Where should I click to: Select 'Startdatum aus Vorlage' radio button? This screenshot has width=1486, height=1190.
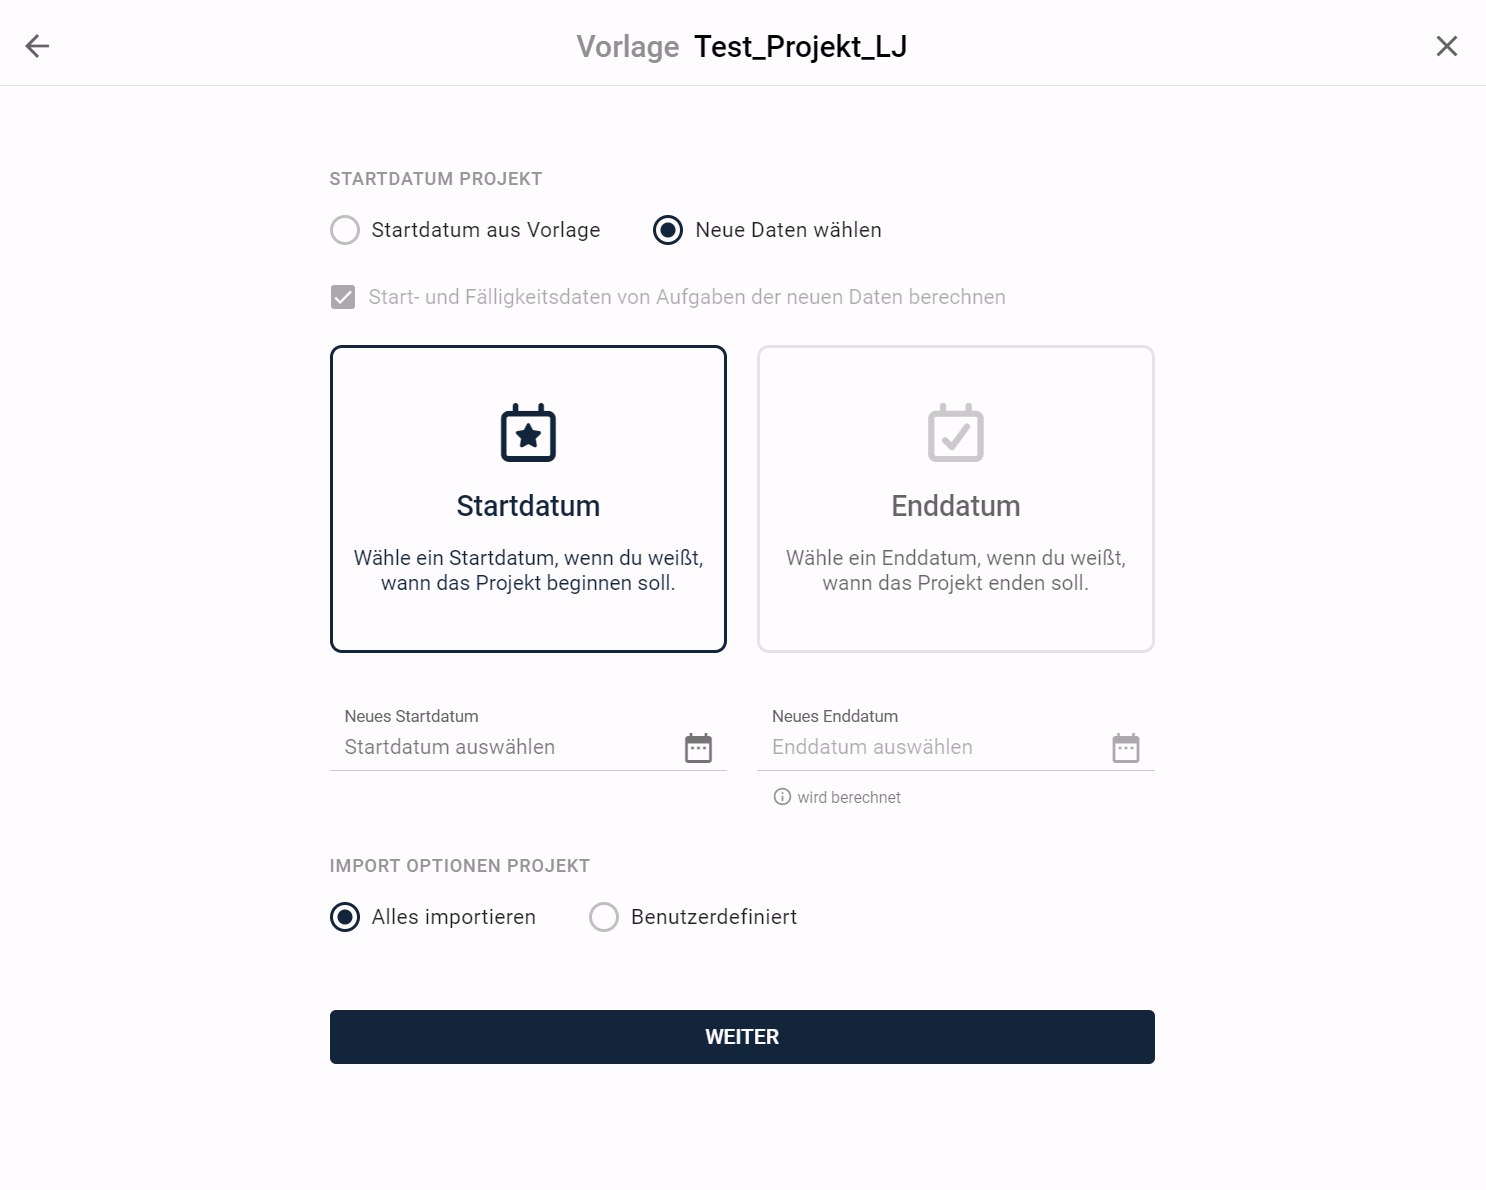tap(345, 230)
